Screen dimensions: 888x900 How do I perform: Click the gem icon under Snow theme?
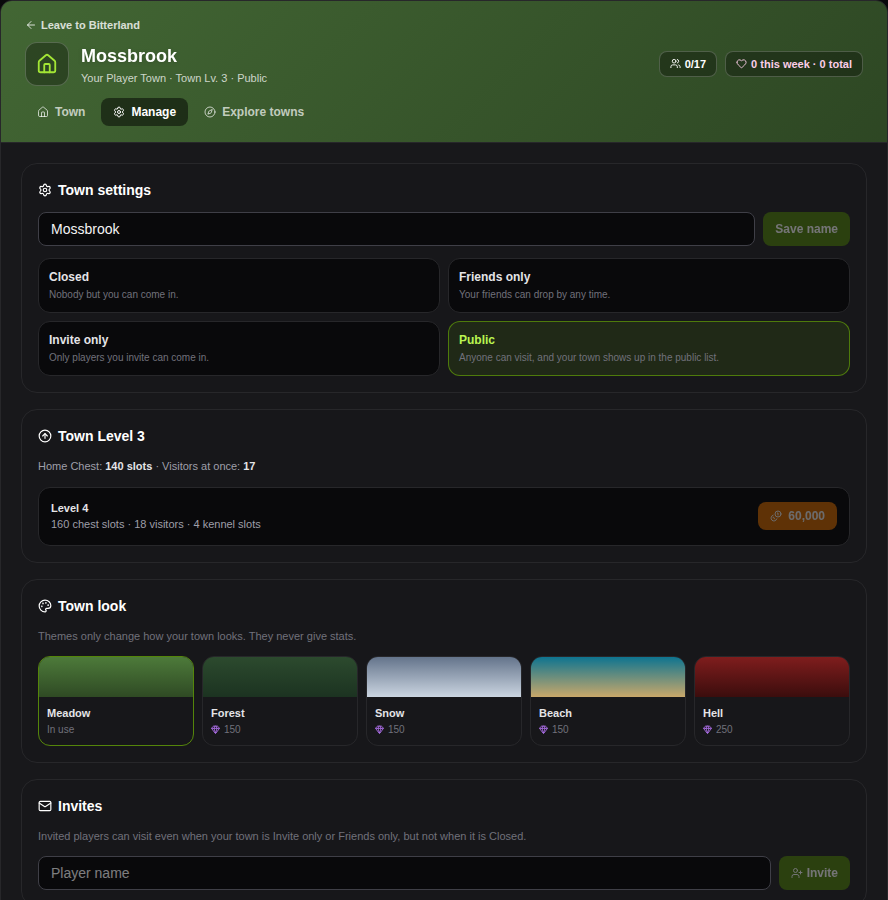coord(379,730)
